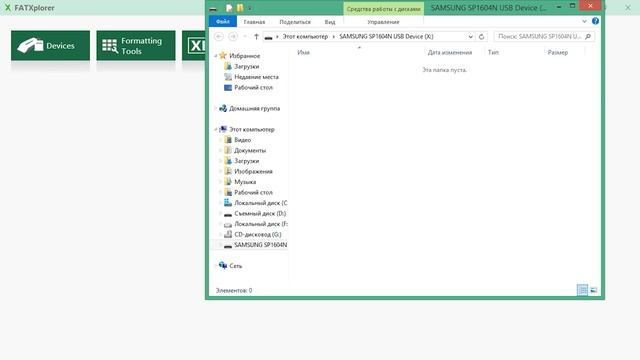Sort by the Тип column header
This screenshot has height=360, width=640.
493,52
